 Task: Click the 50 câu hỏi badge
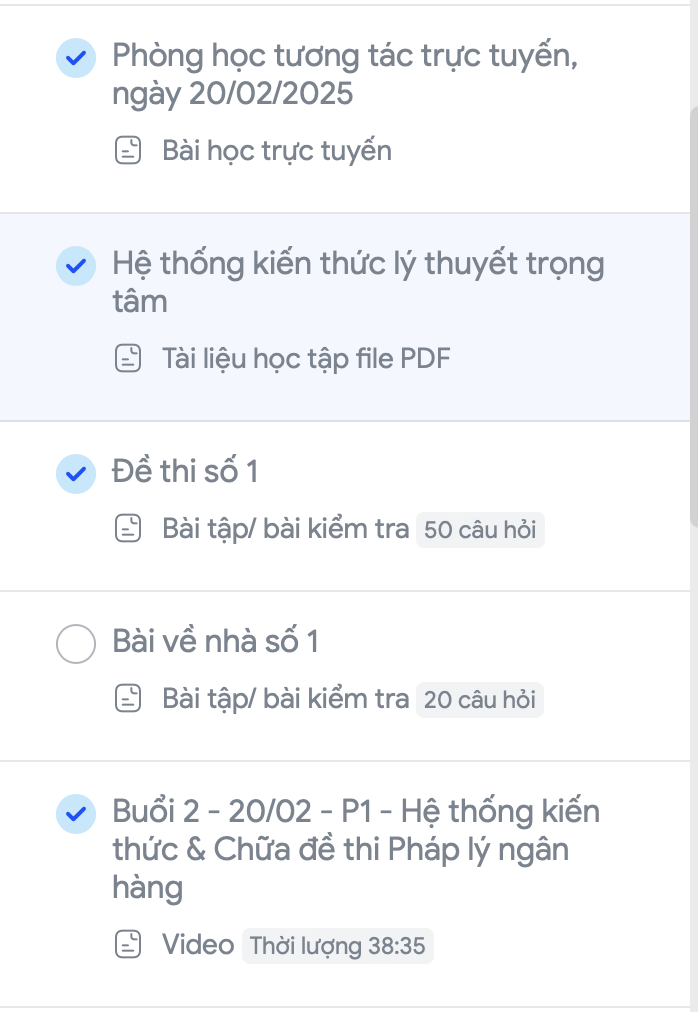point(480,530)
